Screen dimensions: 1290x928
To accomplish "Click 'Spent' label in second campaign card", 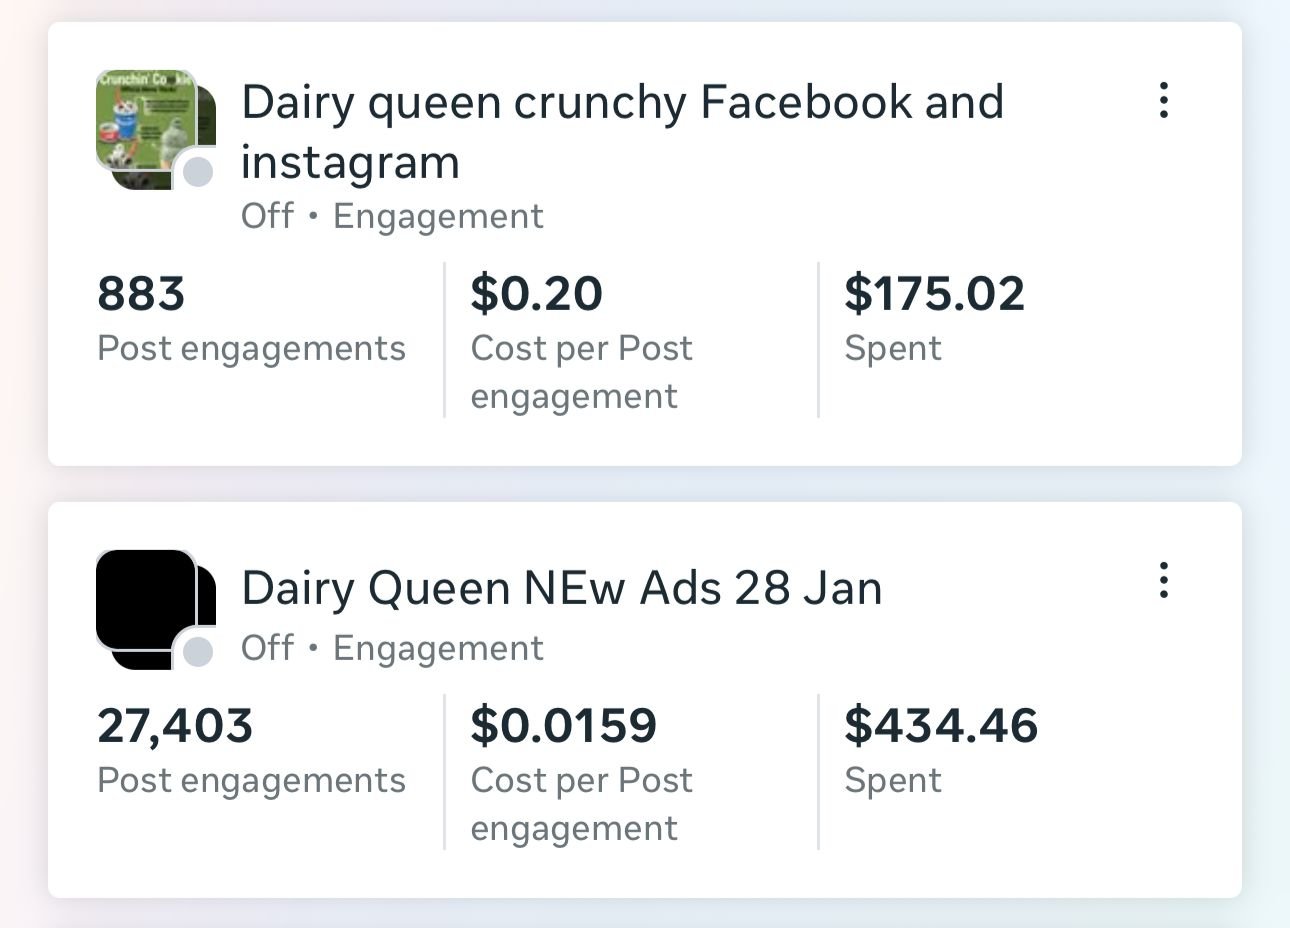I will click(x=892, y=781).
